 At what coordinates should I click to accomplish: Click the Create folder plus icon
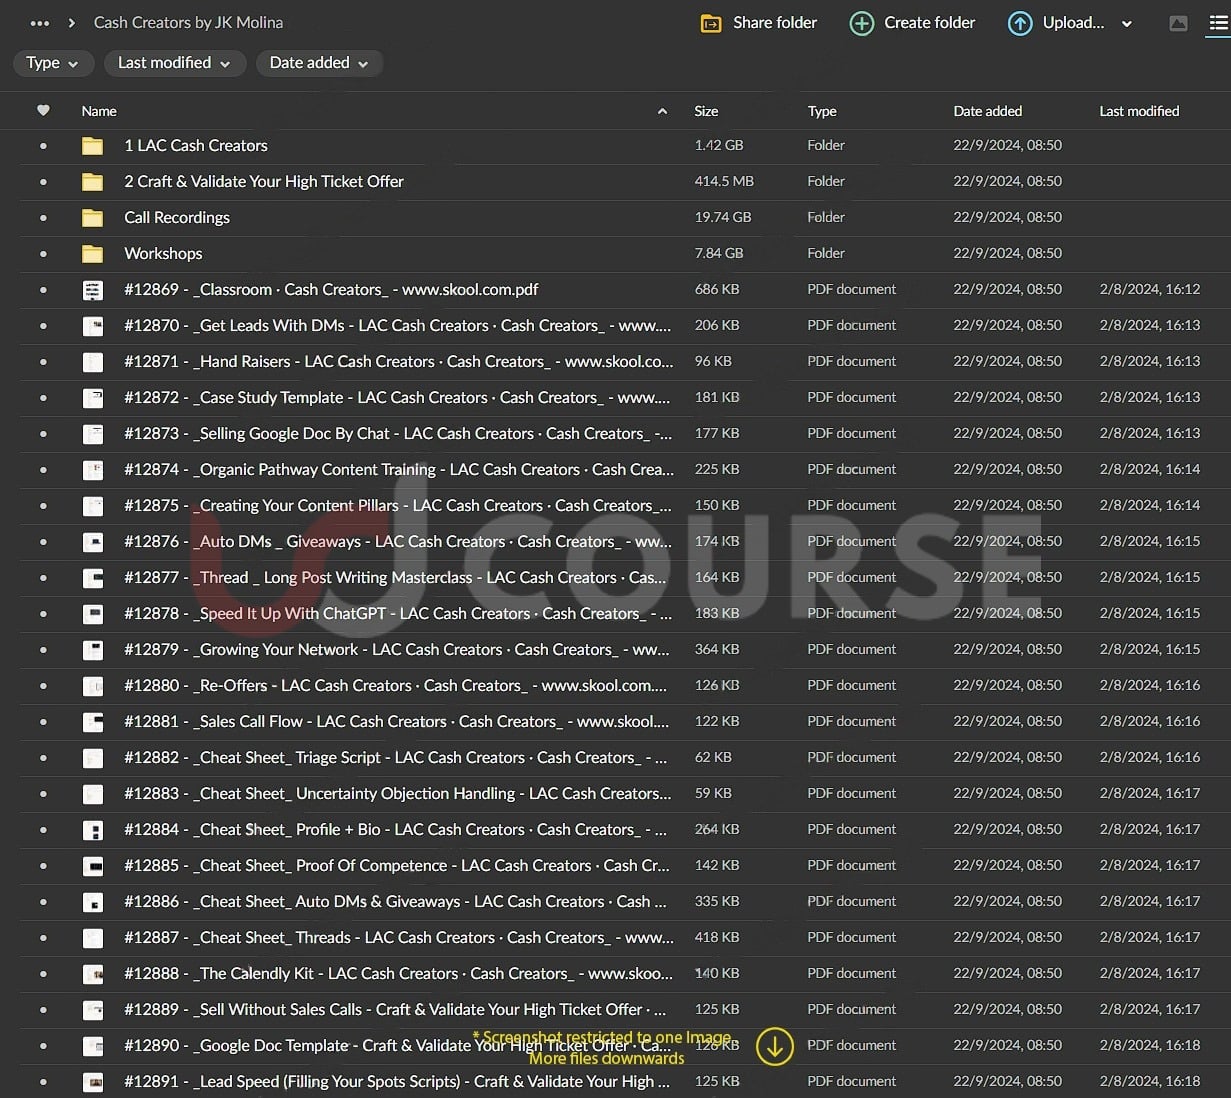tap(861, 23)
